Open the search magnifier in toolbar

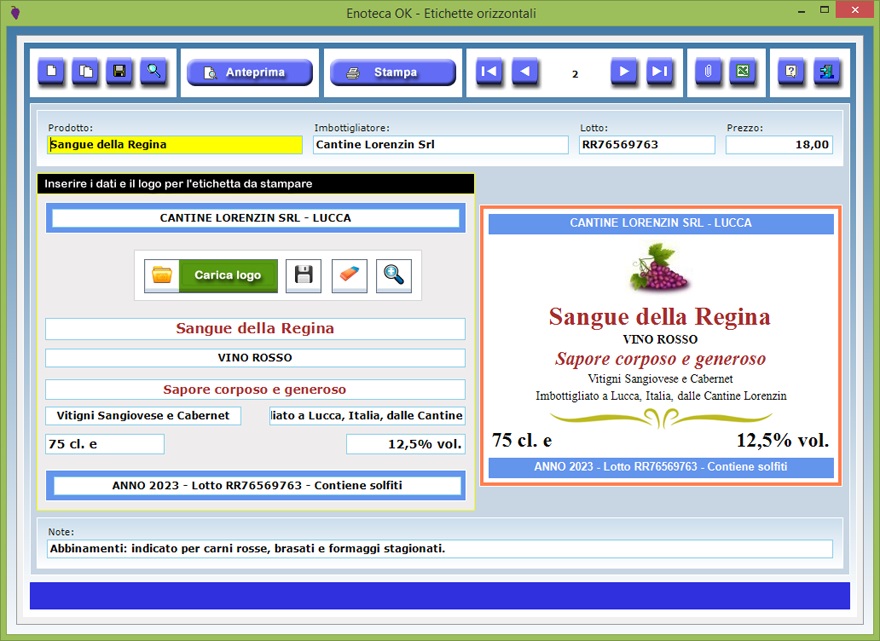pos(153,72)
